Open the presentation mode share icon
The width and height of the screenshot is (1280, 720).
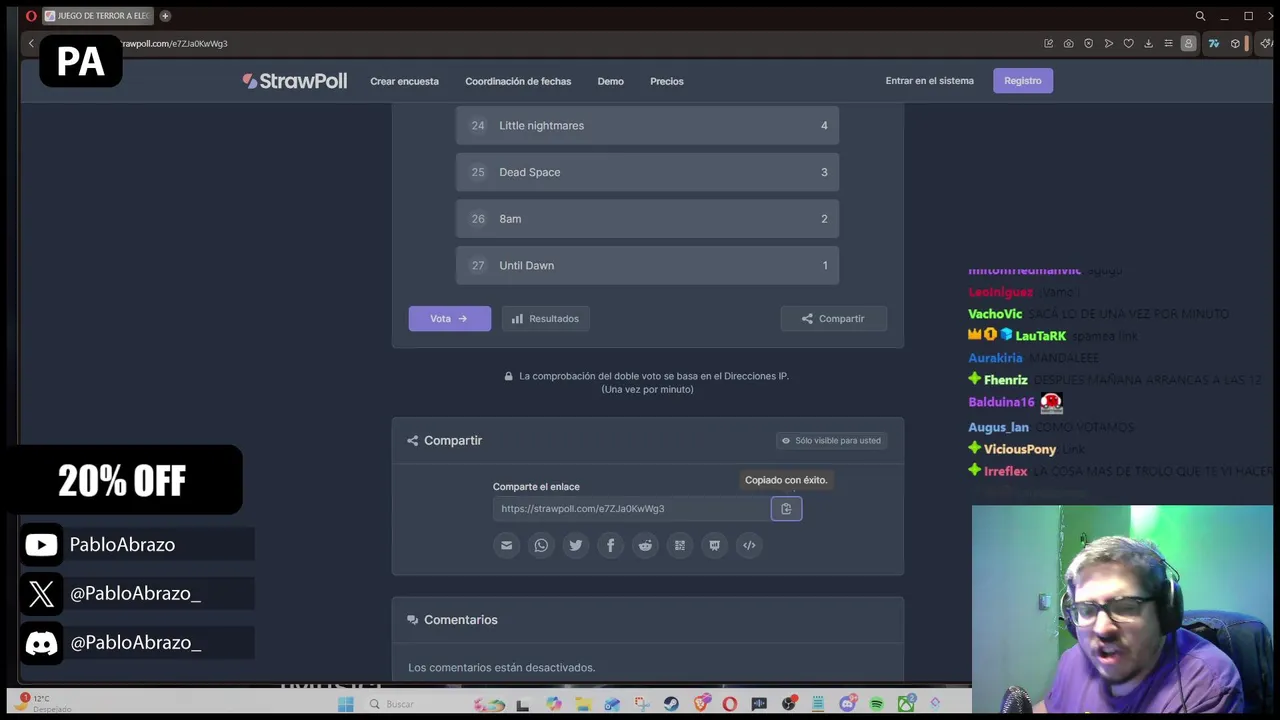click(714, 545)
